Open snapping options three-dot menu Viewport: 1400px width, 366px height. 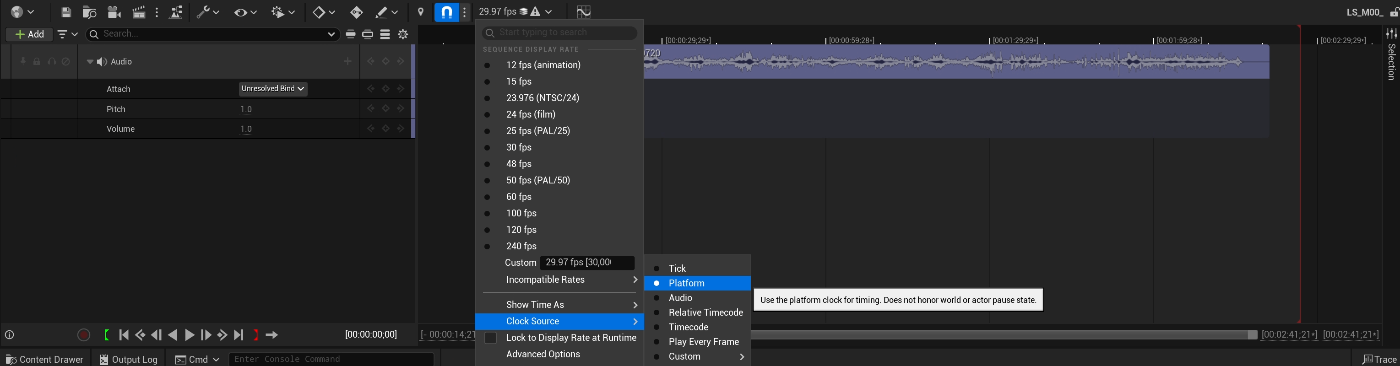coord(465,12)
